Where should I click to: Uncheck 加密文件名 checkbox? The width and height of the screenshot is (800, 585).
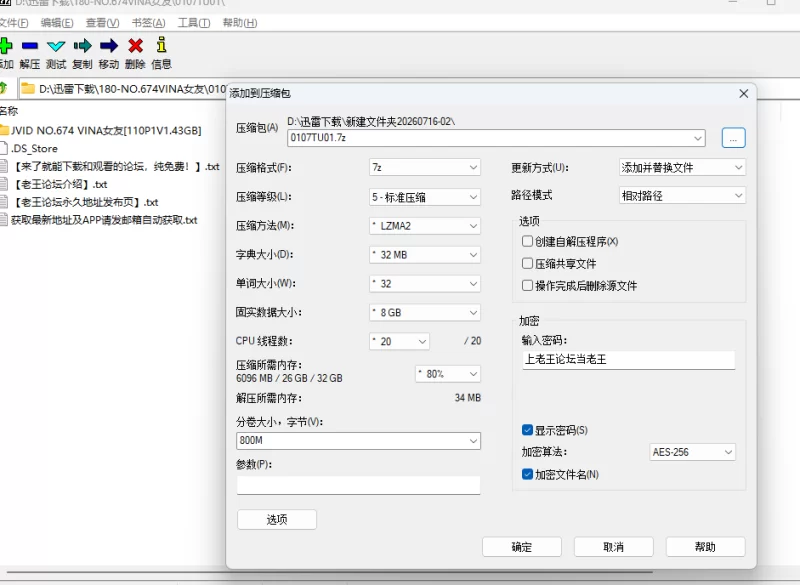click(528, 474)
